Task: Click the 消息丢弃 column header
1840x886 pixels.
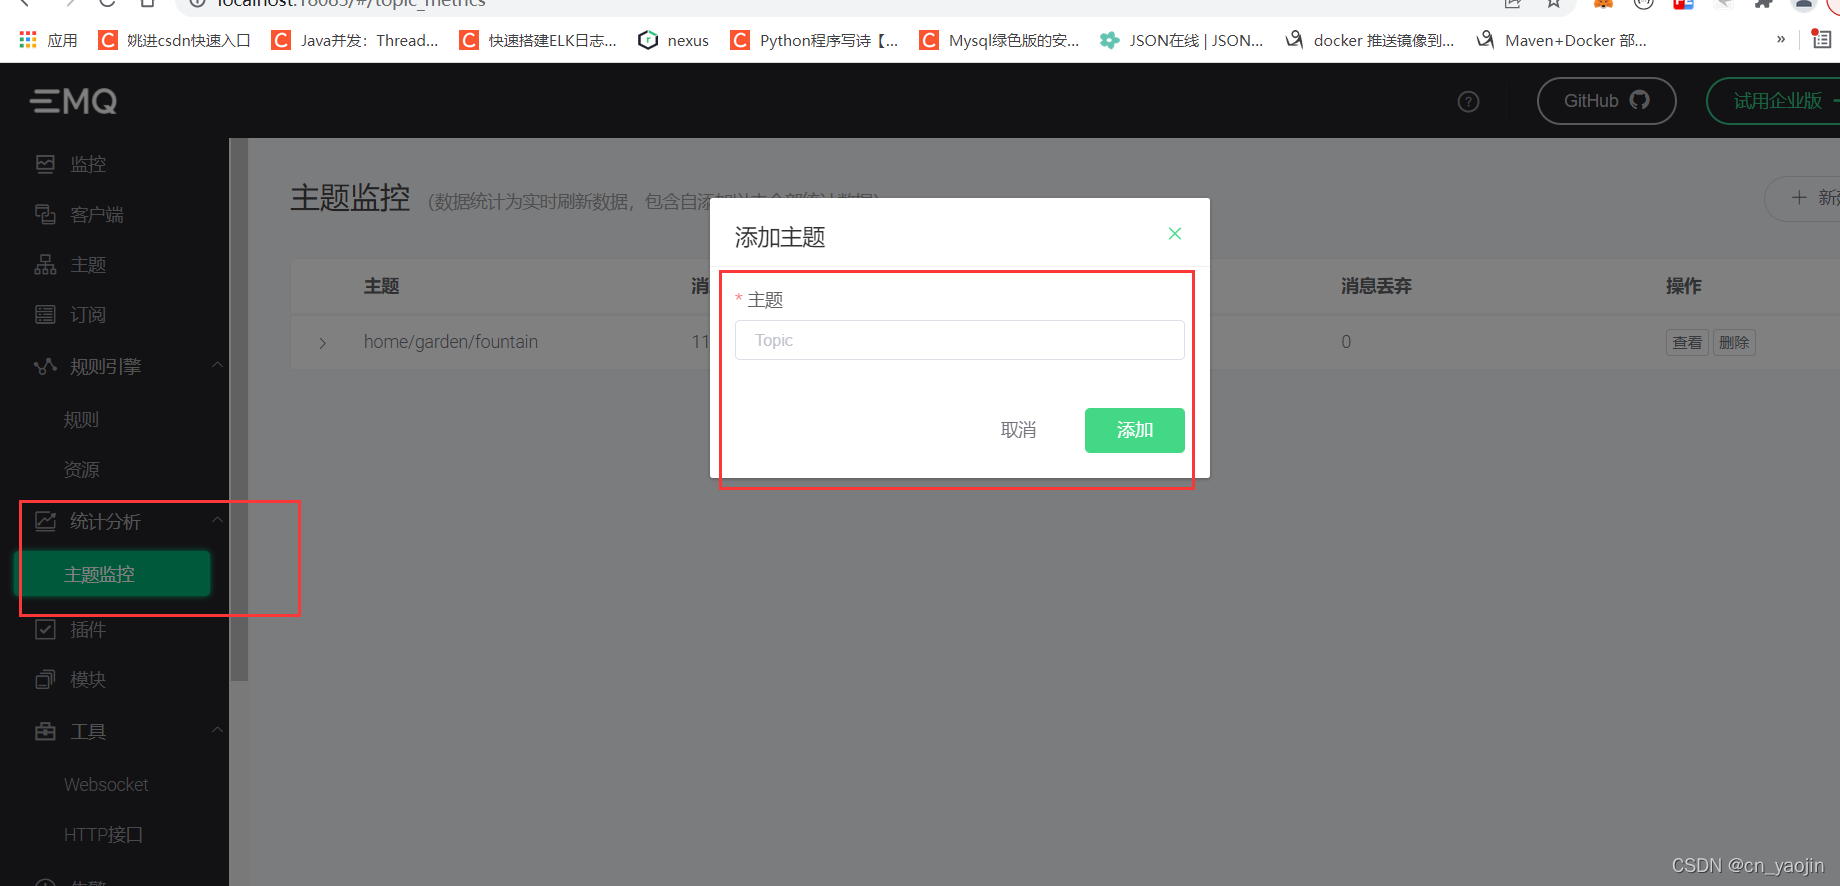Action: tap(1376, 286)
